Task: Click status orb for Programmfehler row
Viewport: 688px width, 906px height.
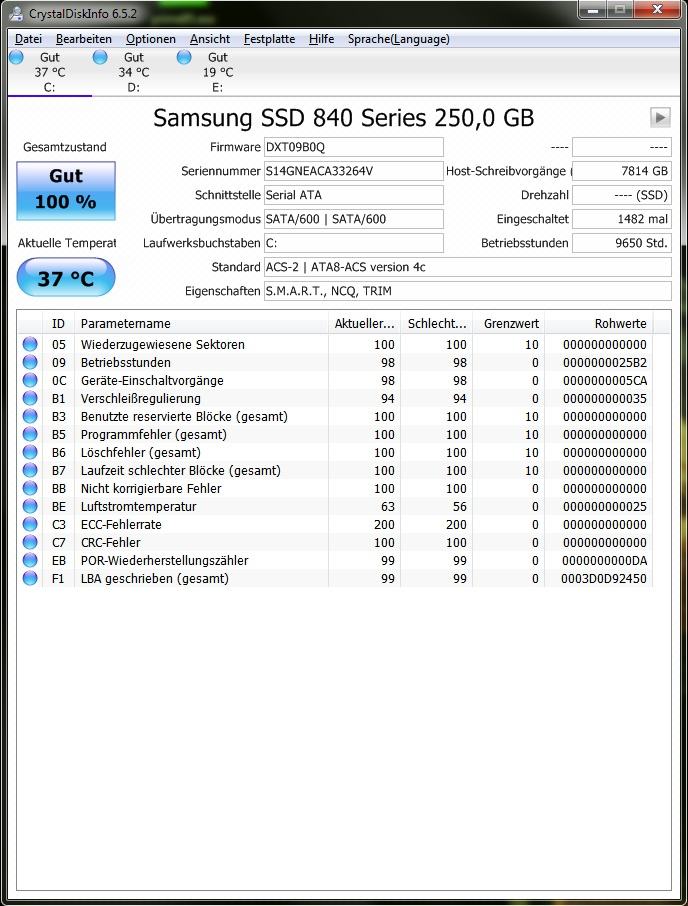Action: click(30, 434)
